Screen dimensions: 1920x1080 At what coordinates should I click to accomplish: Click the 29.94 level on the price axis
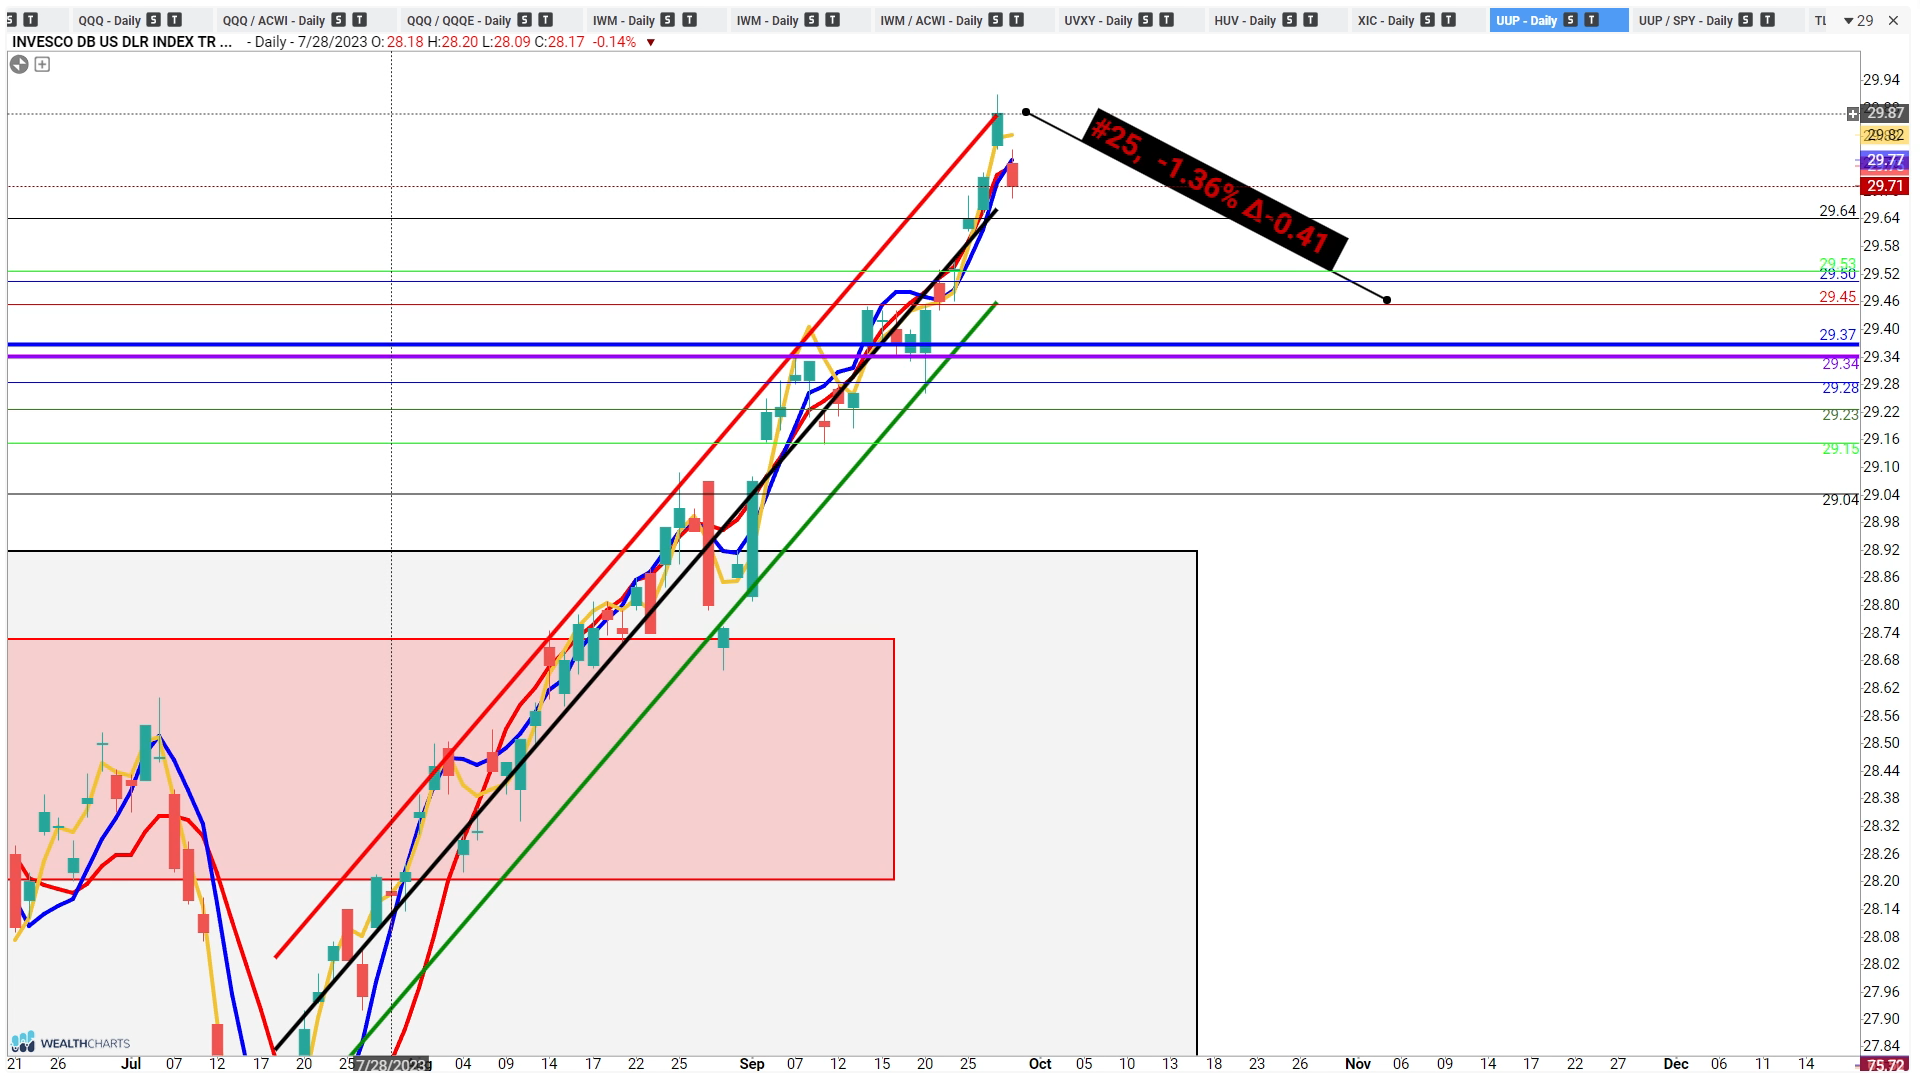(x=1881, y=80)
